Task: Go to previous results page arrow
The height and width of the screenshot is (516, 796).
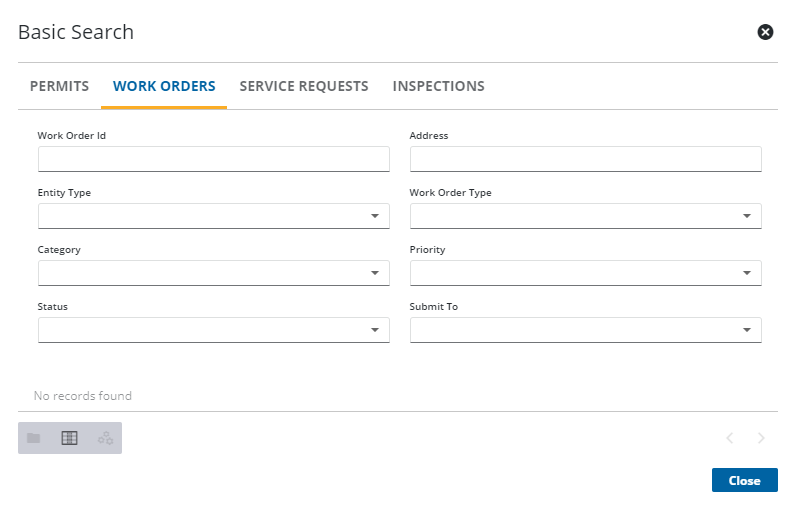Action: (730, 438)
